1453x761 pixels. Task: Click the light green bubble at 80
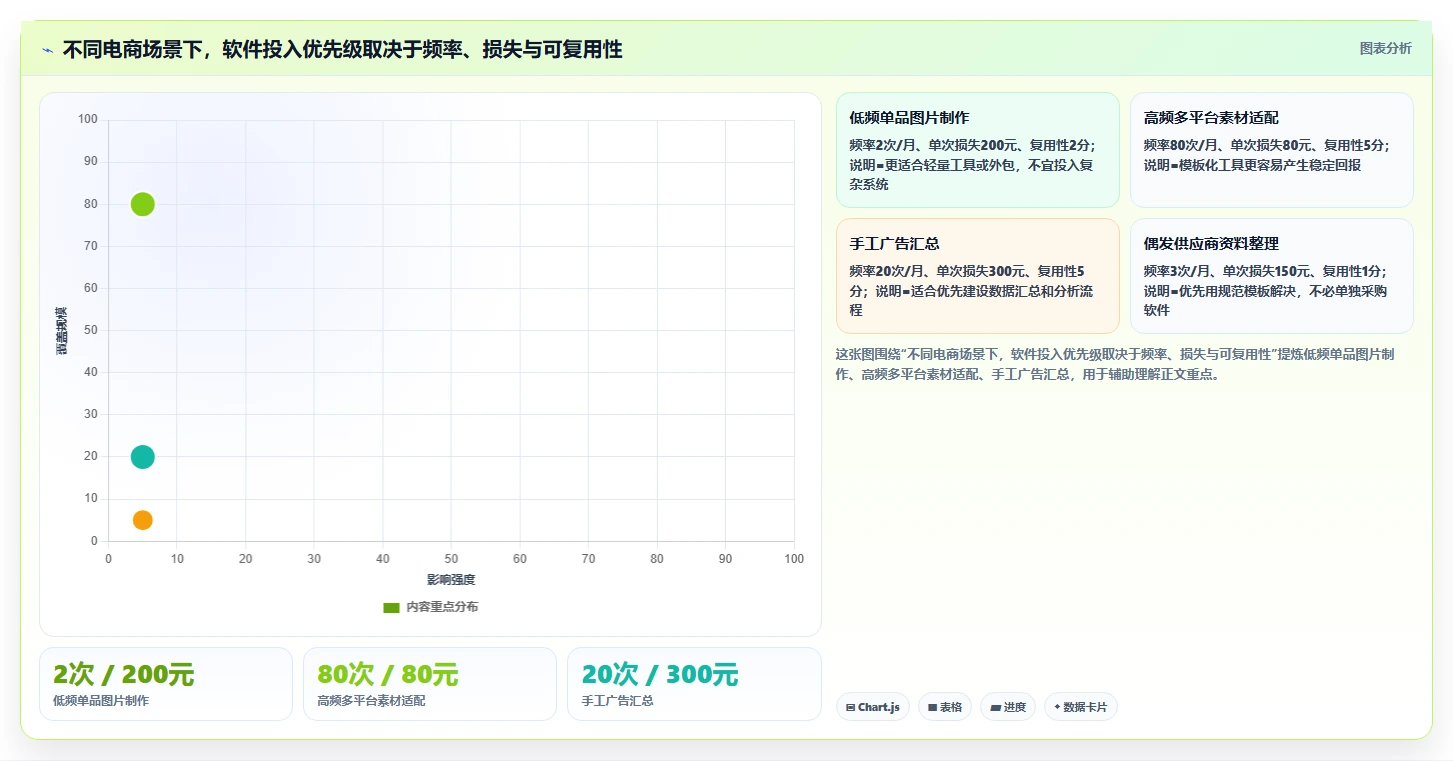tap(143, 204)
